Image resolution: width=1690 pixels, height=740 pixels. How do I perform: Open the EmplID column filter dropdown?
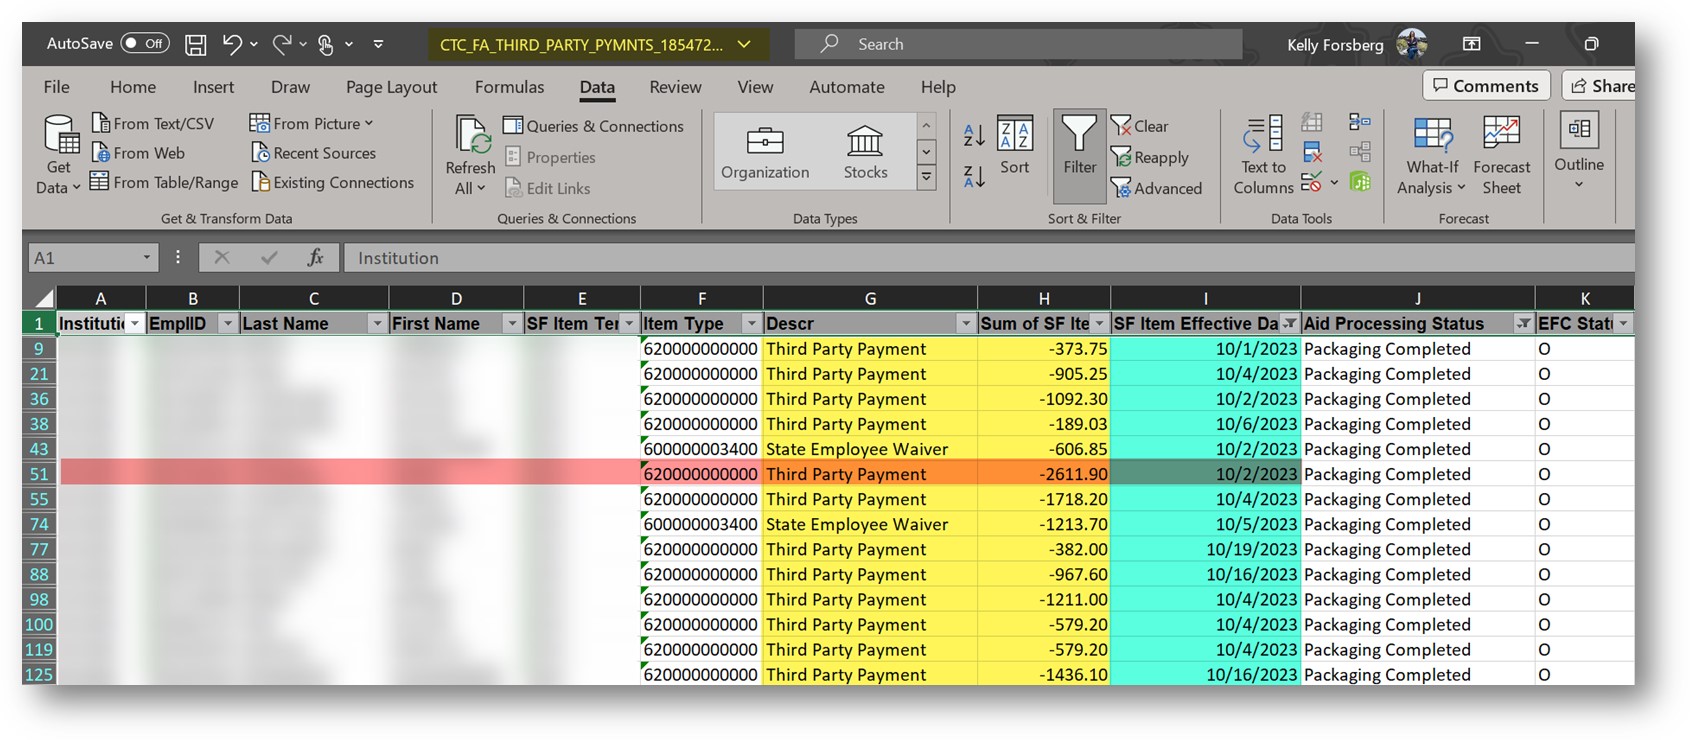tap(227, 324)
